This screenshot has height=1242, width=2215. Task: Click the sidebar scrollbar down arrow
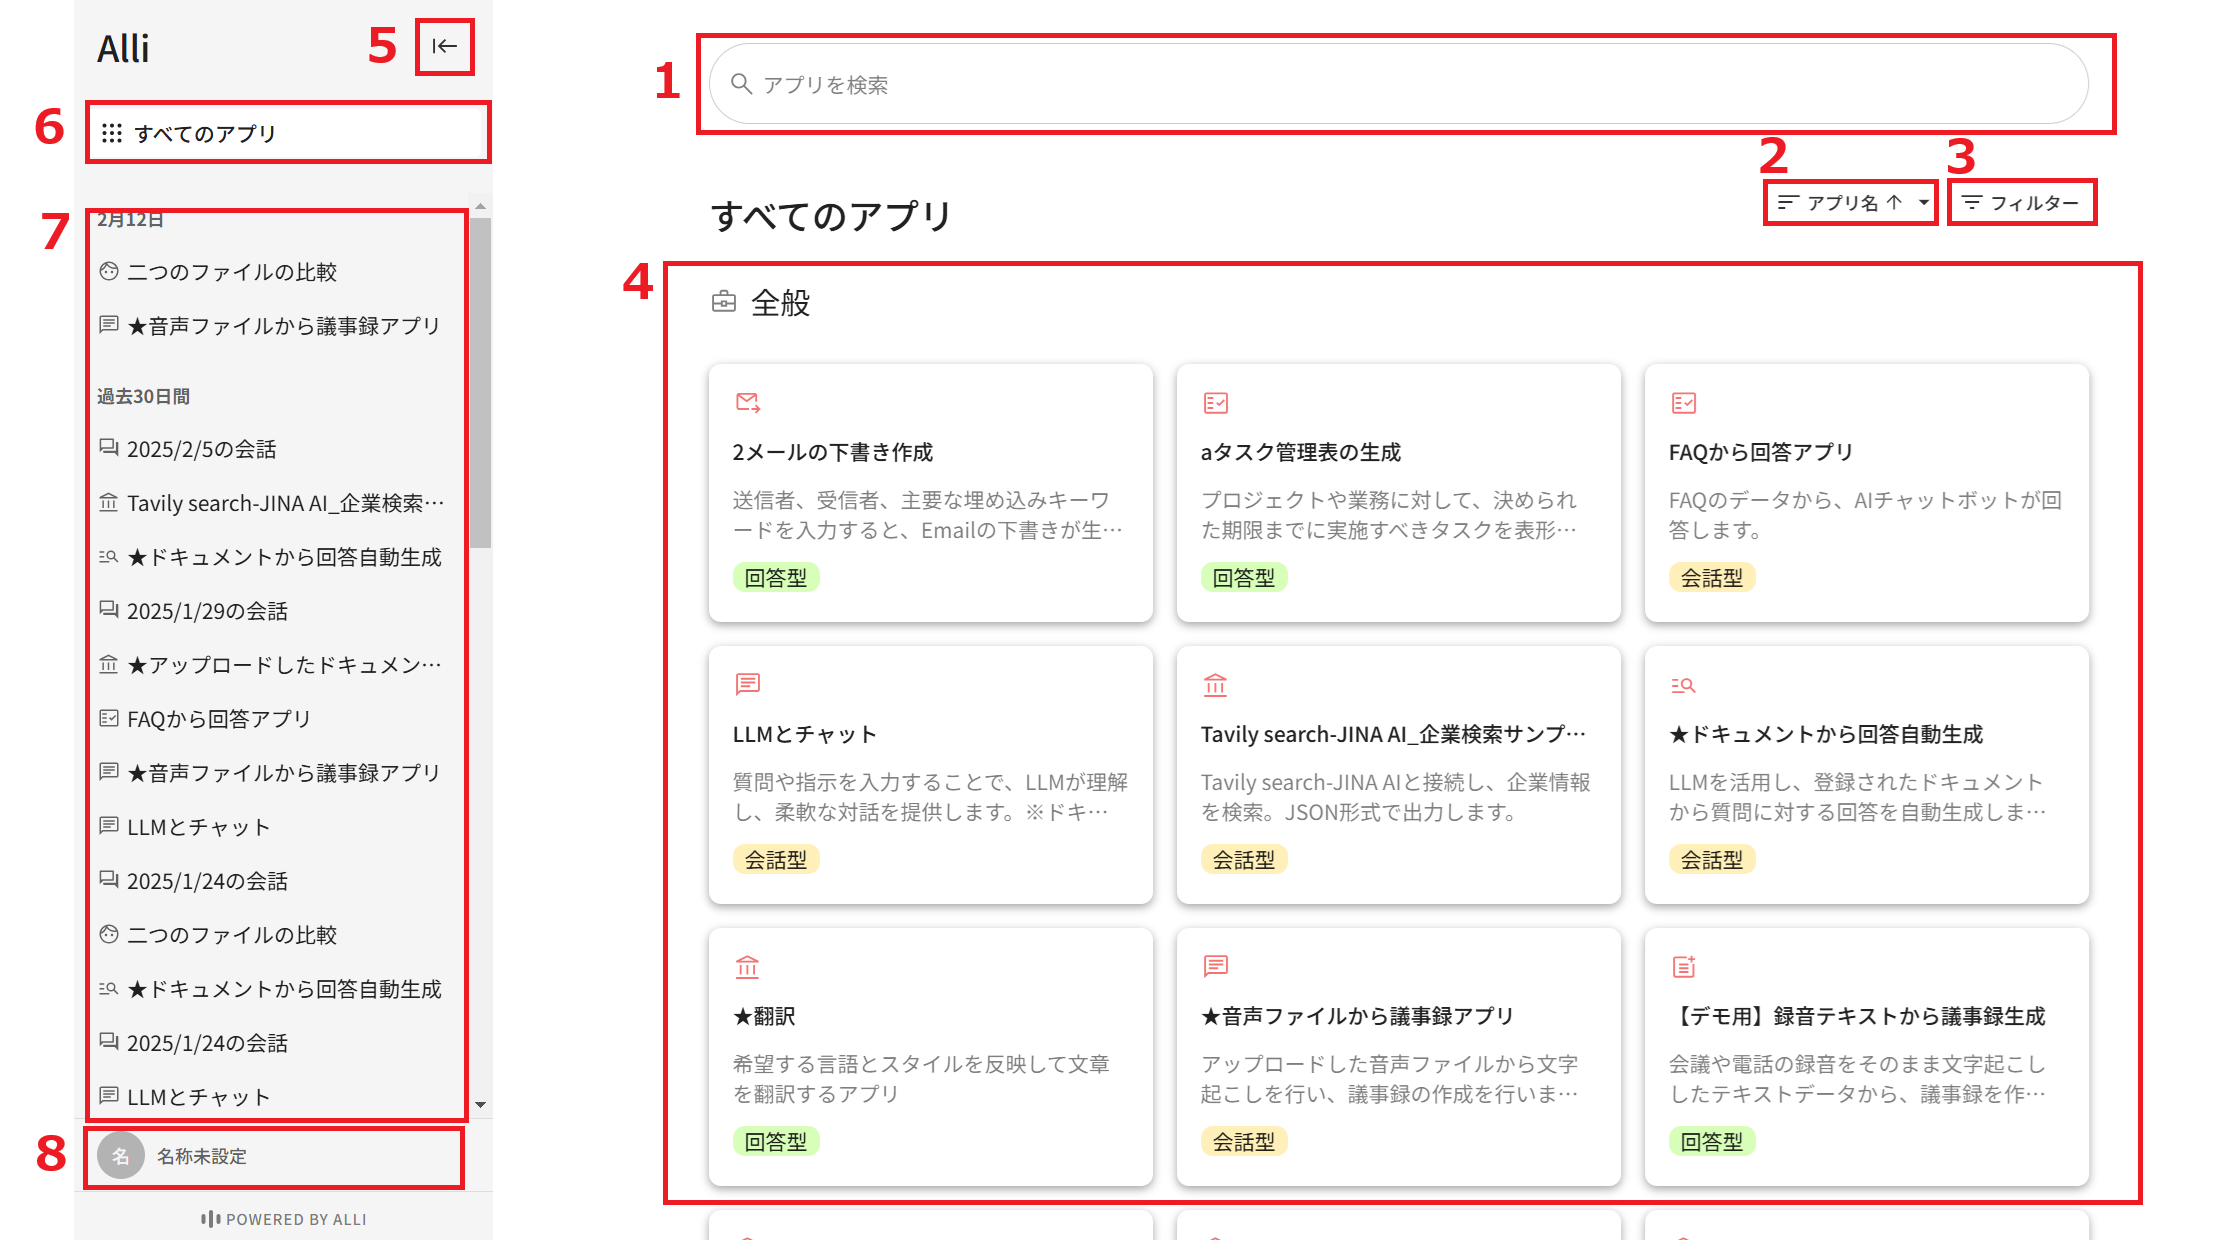481,1105
